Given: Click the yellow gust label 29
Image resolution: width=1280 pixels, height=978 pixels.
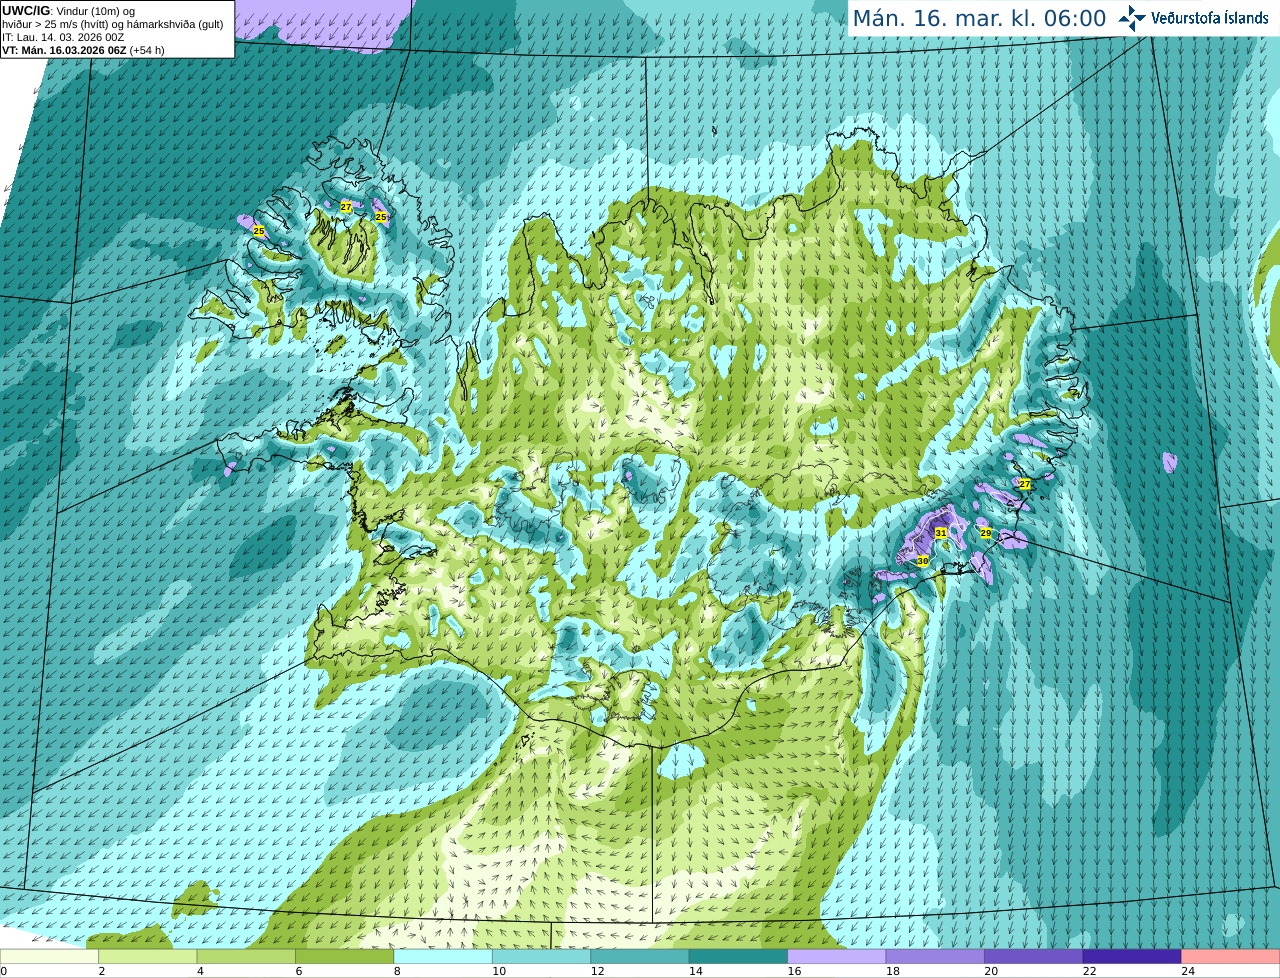Looking at the screenshot, I should (986, 533).
